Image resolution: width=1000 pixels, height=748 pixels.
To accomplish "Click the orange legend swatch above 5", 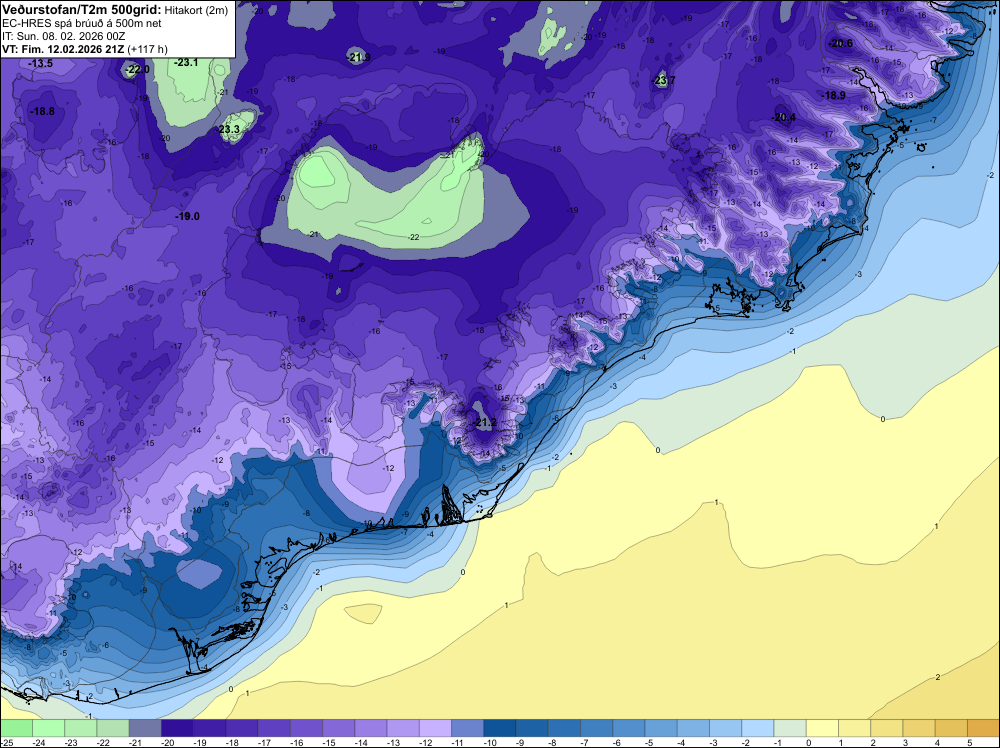I will point(983,728).
